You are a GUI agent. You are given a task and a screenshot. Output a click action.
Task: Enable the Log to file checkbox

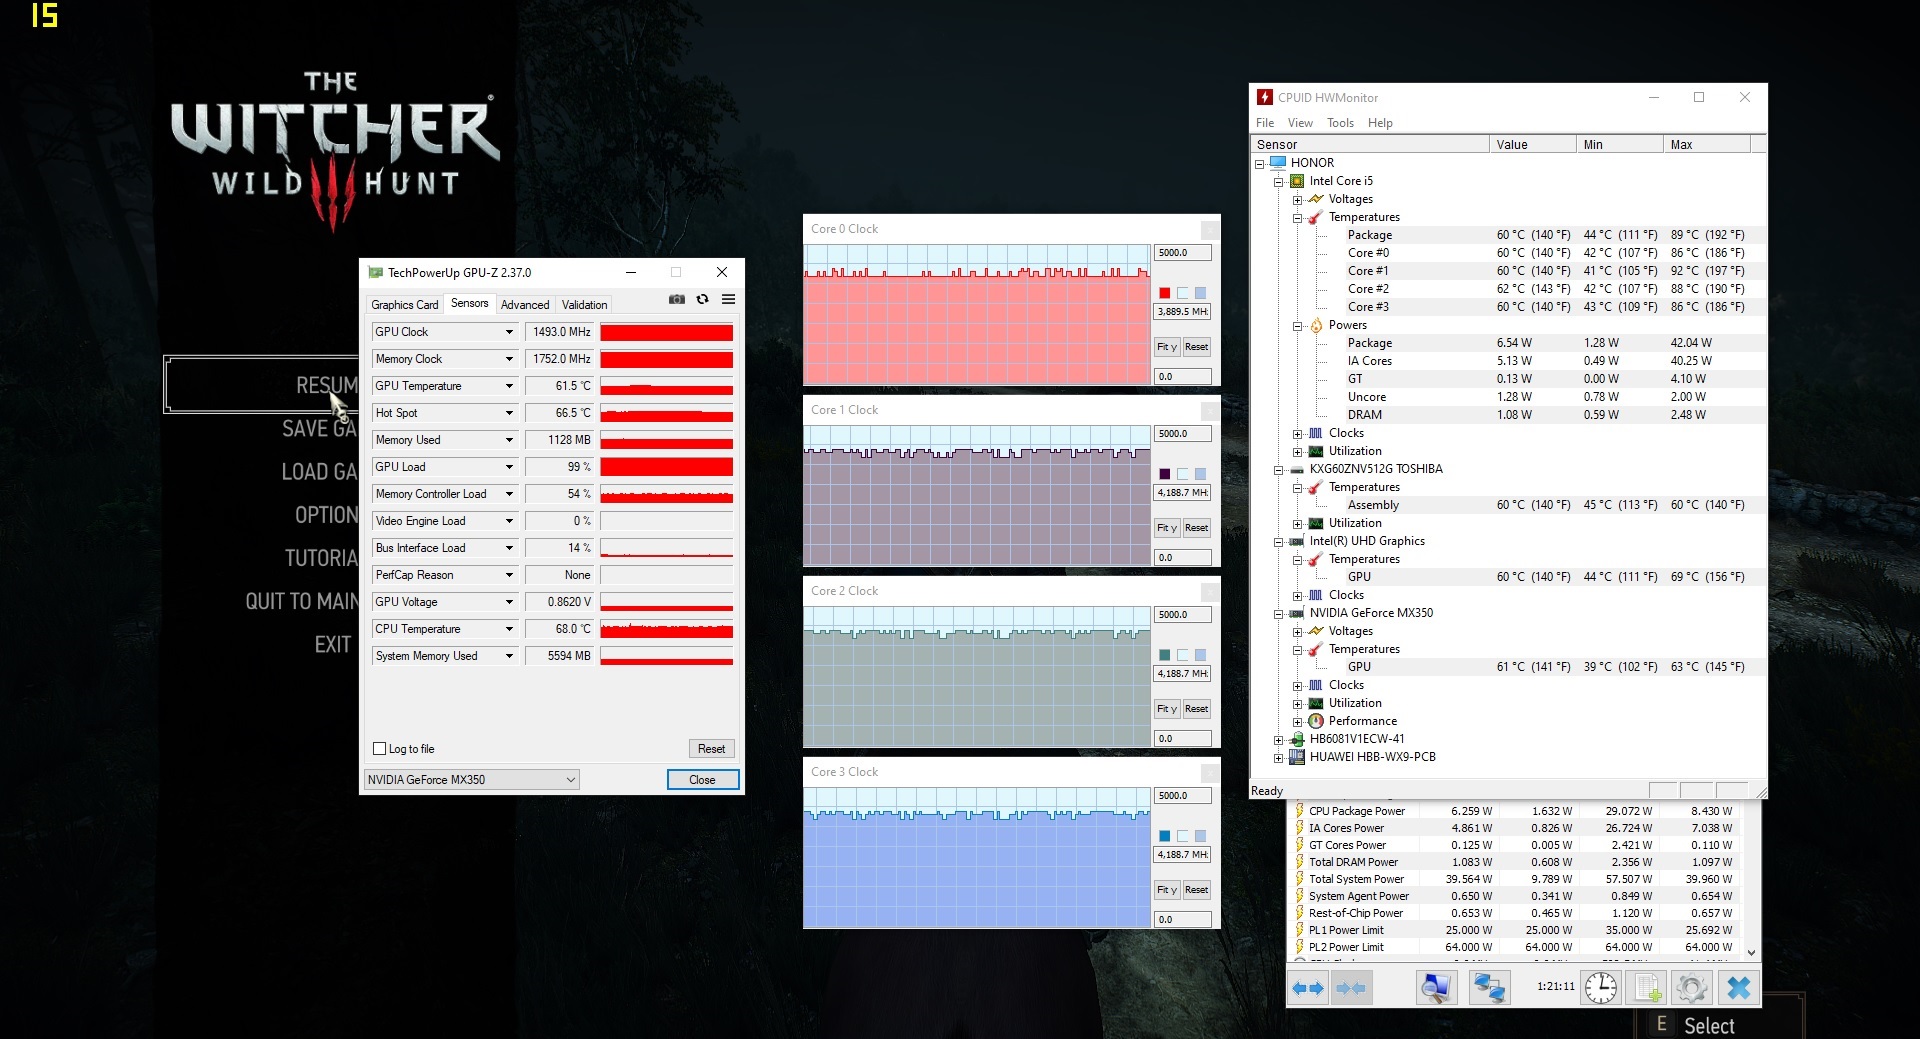point(379,749)
